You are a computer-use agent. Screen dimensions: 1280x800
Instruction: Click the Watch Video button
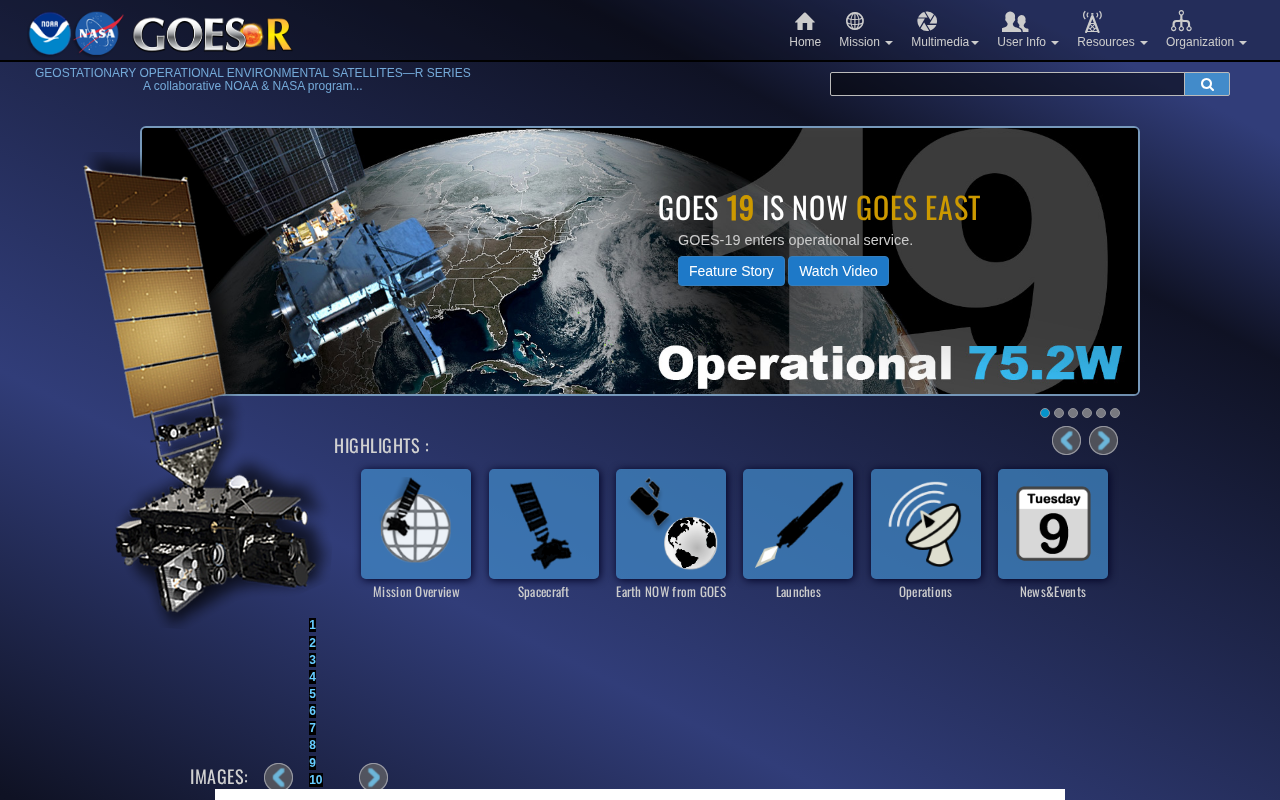(x=838, y=271)
